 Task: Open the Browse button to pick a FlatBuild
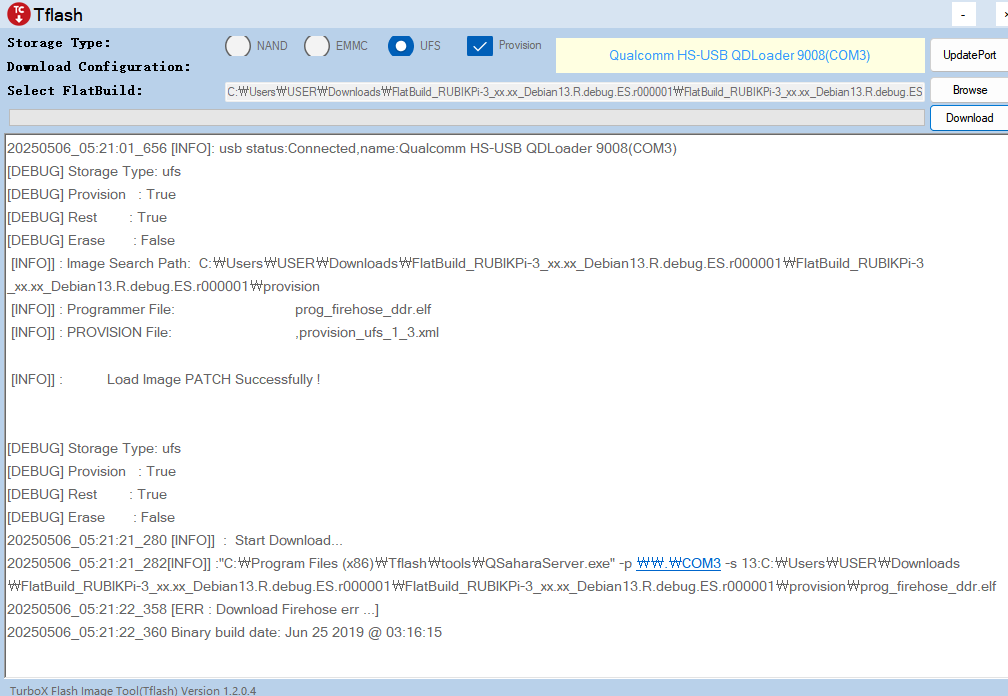[969, 90]
